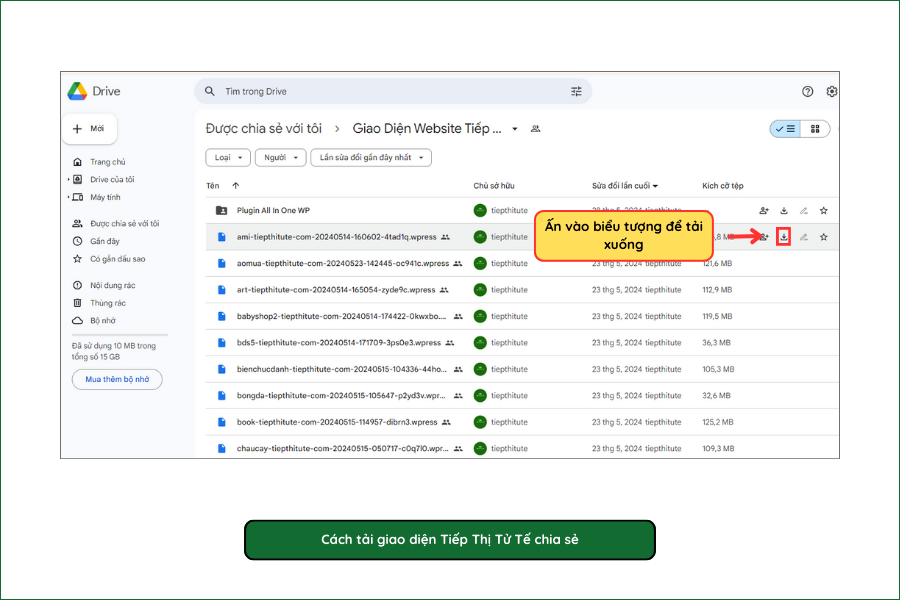This screenshot has width=900, height=600.
Task: Click the folder icon of Plugin All In One WP
Action: (222, 211)
